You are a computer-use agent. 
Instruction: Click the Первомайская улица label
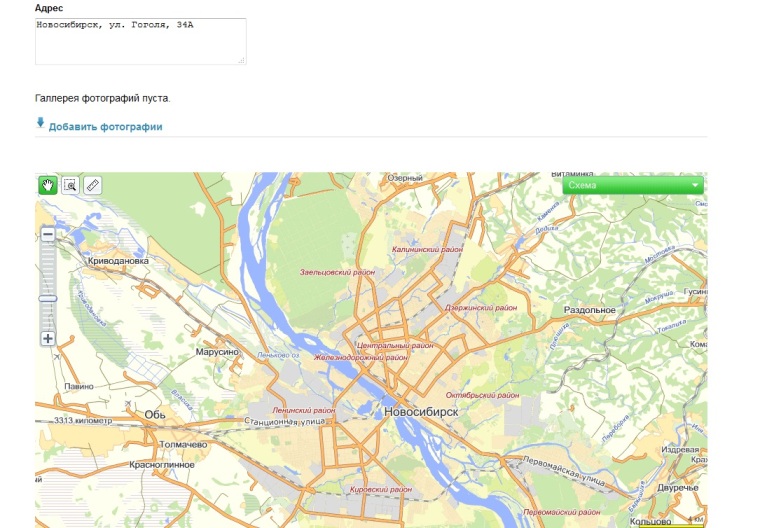pyautogui.click(x=564, y=470)
